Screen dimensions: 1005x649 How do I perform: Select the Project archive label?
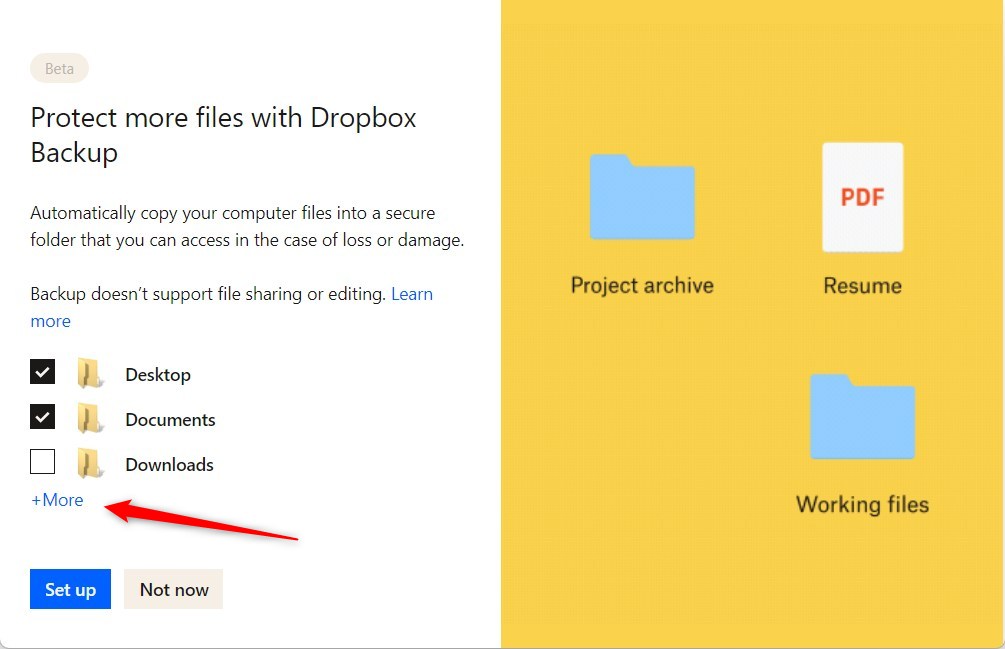[641, 284]
